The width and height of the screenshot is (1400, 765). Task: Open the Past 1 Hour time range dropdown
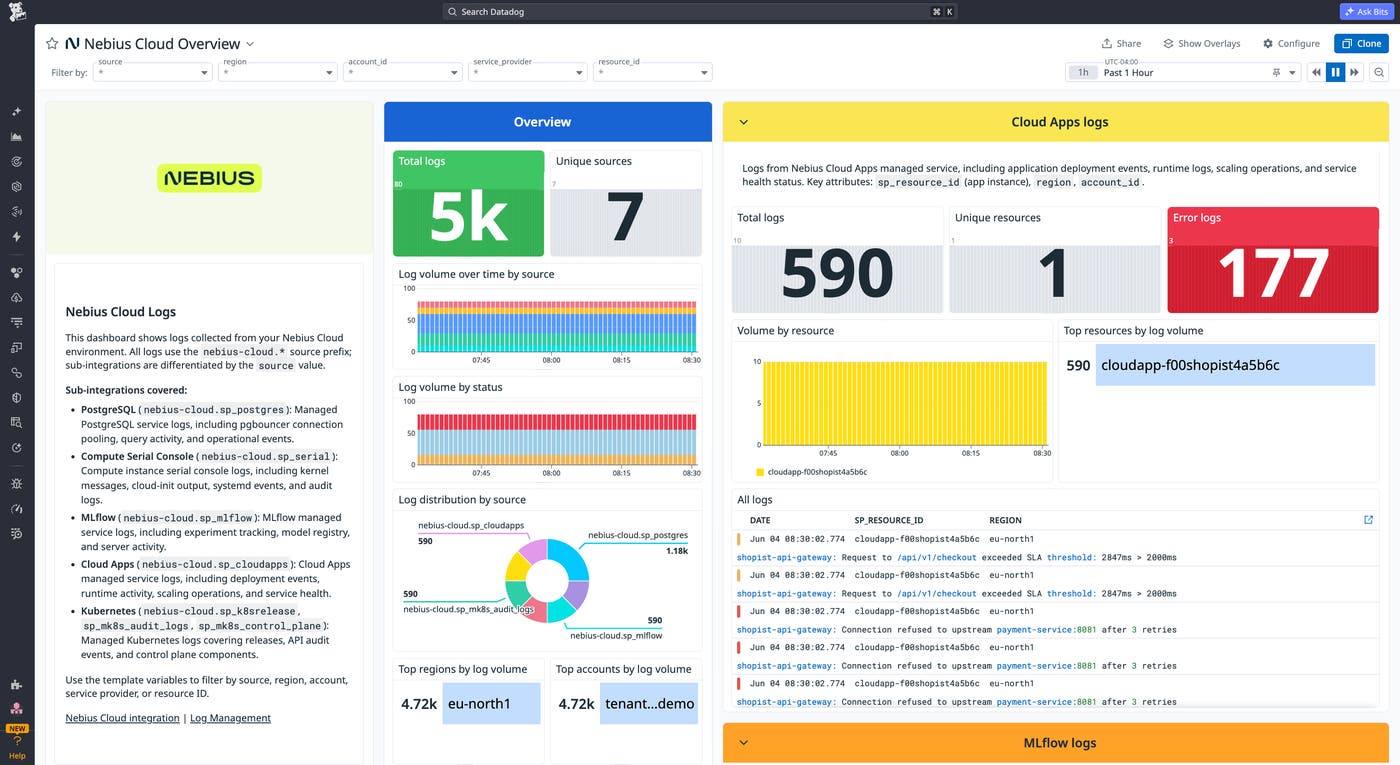(1183, 73)
